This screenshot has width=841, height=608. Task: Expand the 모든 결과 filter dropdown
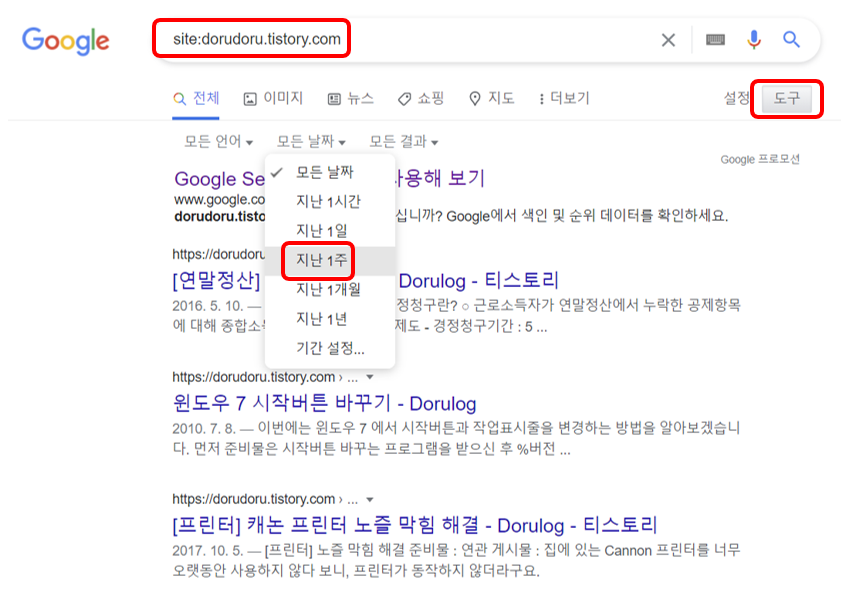403,142
